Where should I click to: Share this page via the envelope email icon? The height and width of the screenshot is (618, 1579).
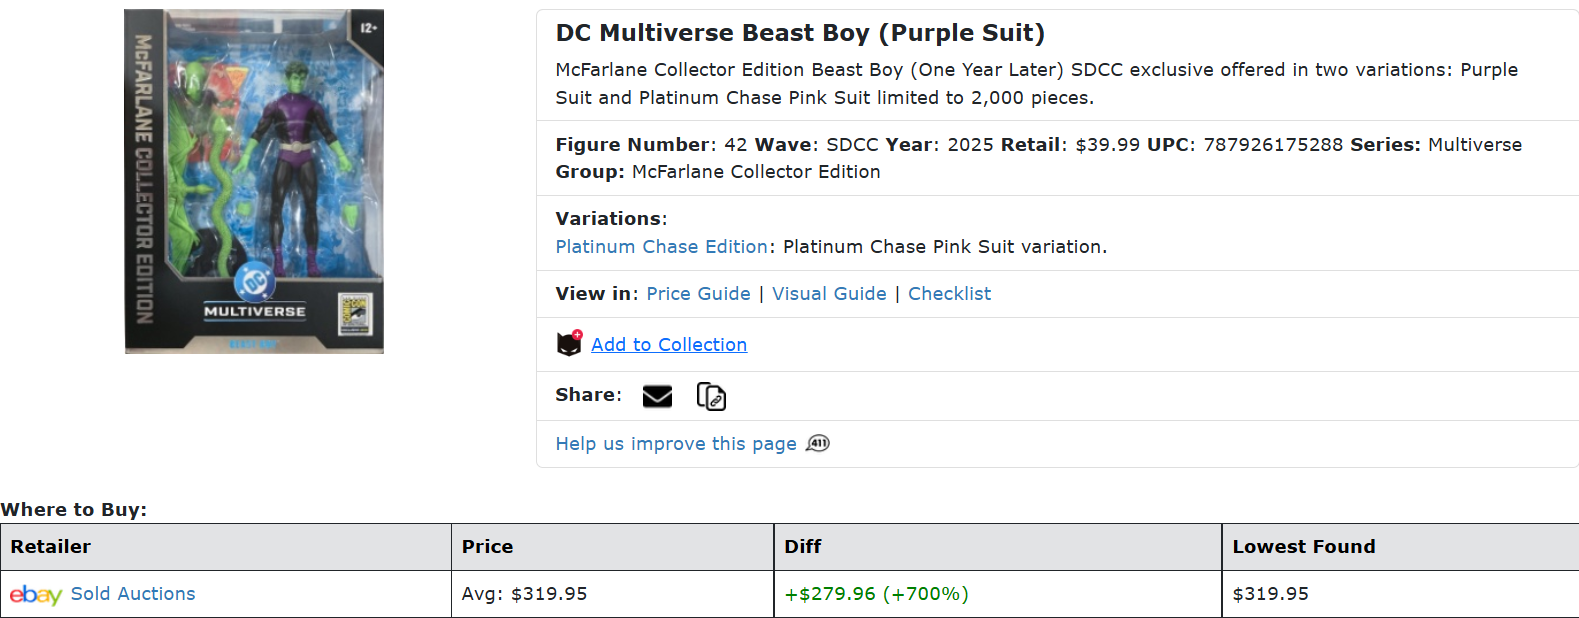tap(657, 397)
